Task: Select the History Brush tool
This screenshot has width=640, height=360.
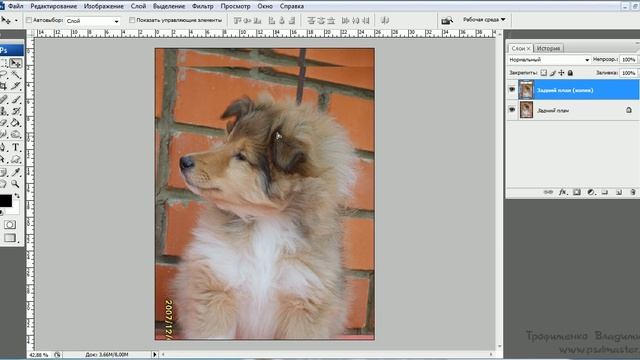Action: pos(16,111)
